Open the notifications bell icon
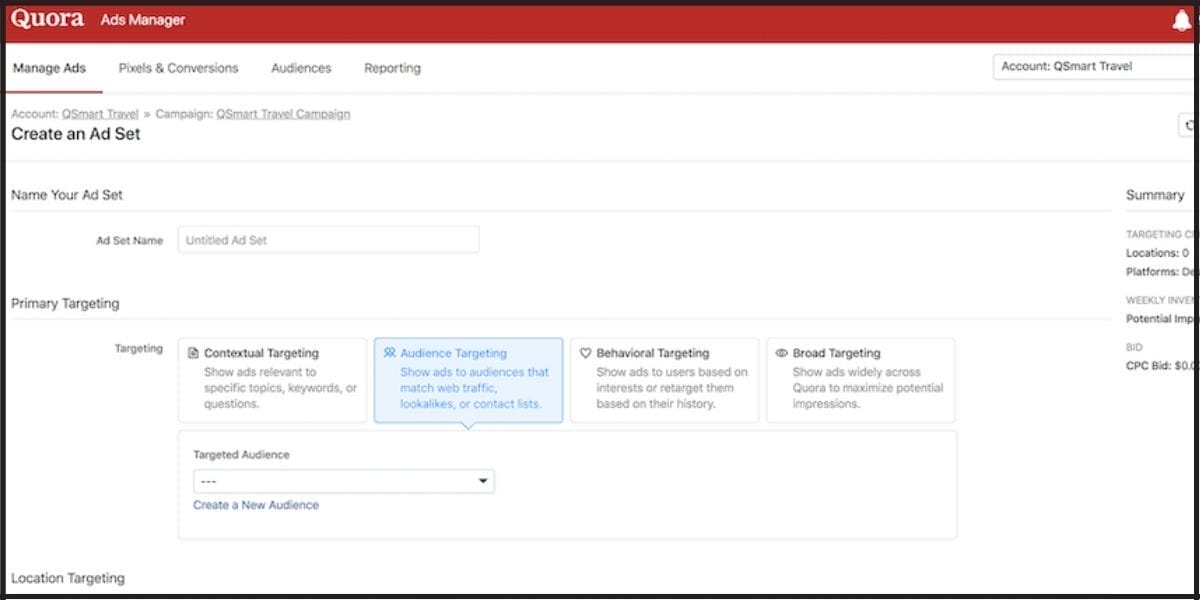Viewport: 1200px width, 600px height. pyautogui.click(x=1181, y=18)
